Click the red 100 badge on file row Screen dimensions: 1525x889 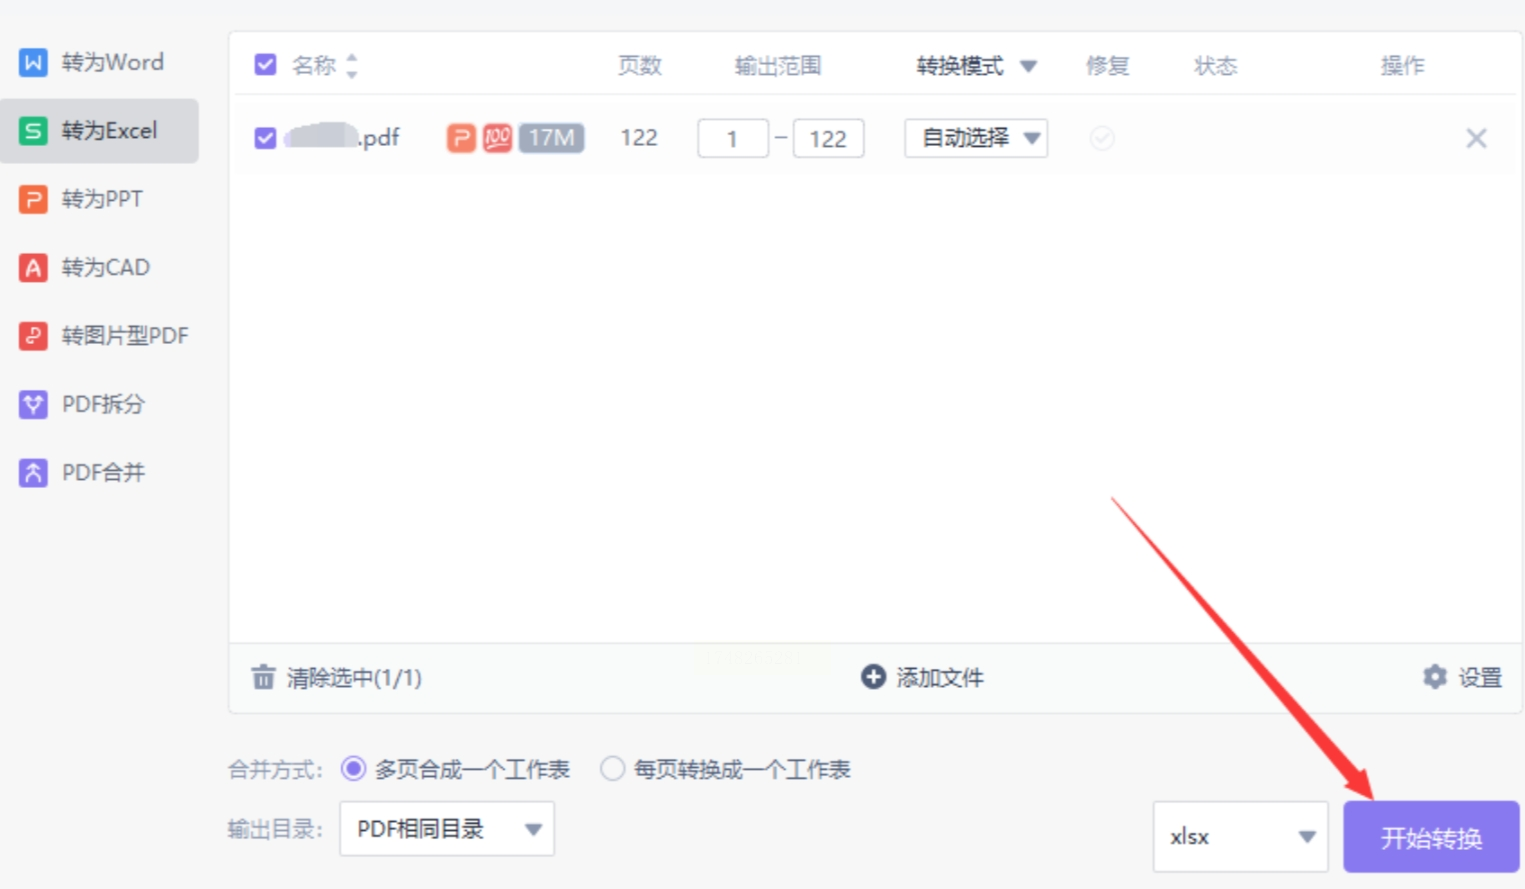(497, 138)
